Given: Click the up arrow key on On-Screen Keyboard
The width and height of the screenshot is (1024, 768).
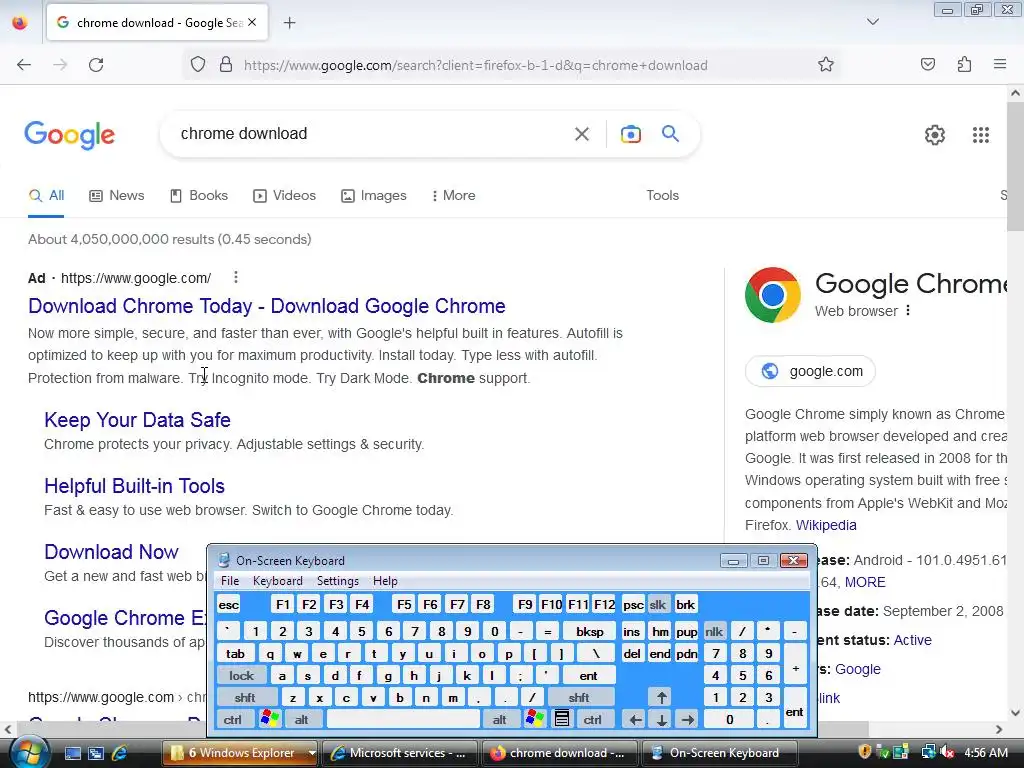Looking at the screenshot, I should point(662,697).
